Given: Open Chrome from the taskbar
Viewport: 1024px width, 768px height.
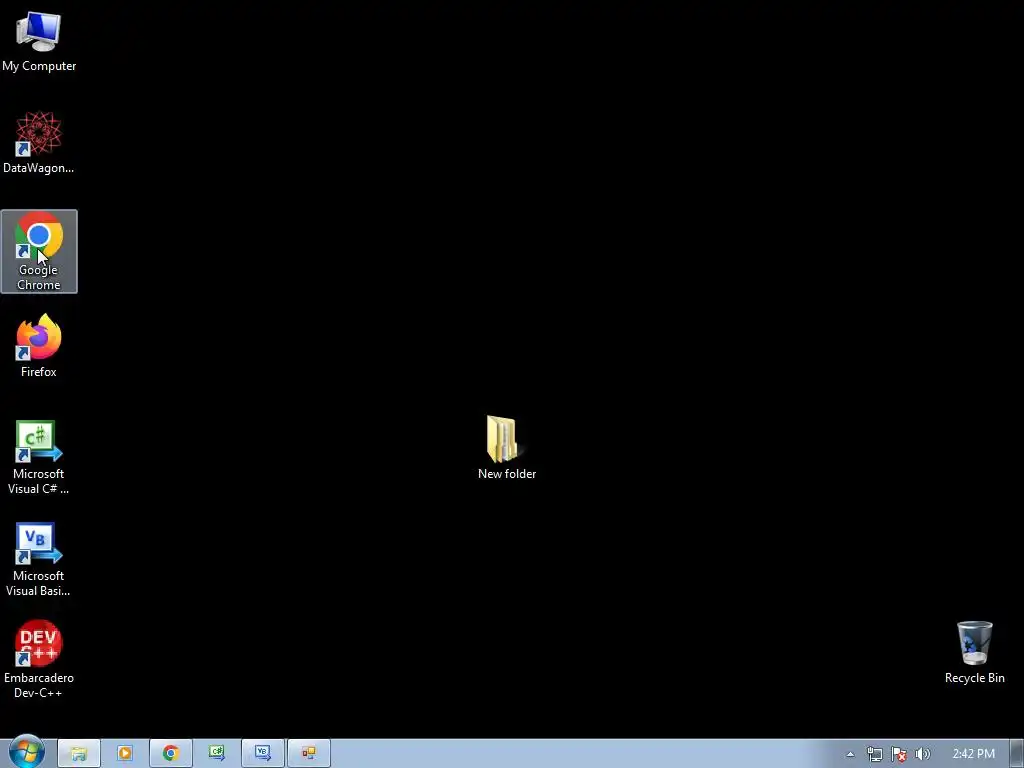Looking at the screenshot, I should pyautogui.click(x=170, y=754).
